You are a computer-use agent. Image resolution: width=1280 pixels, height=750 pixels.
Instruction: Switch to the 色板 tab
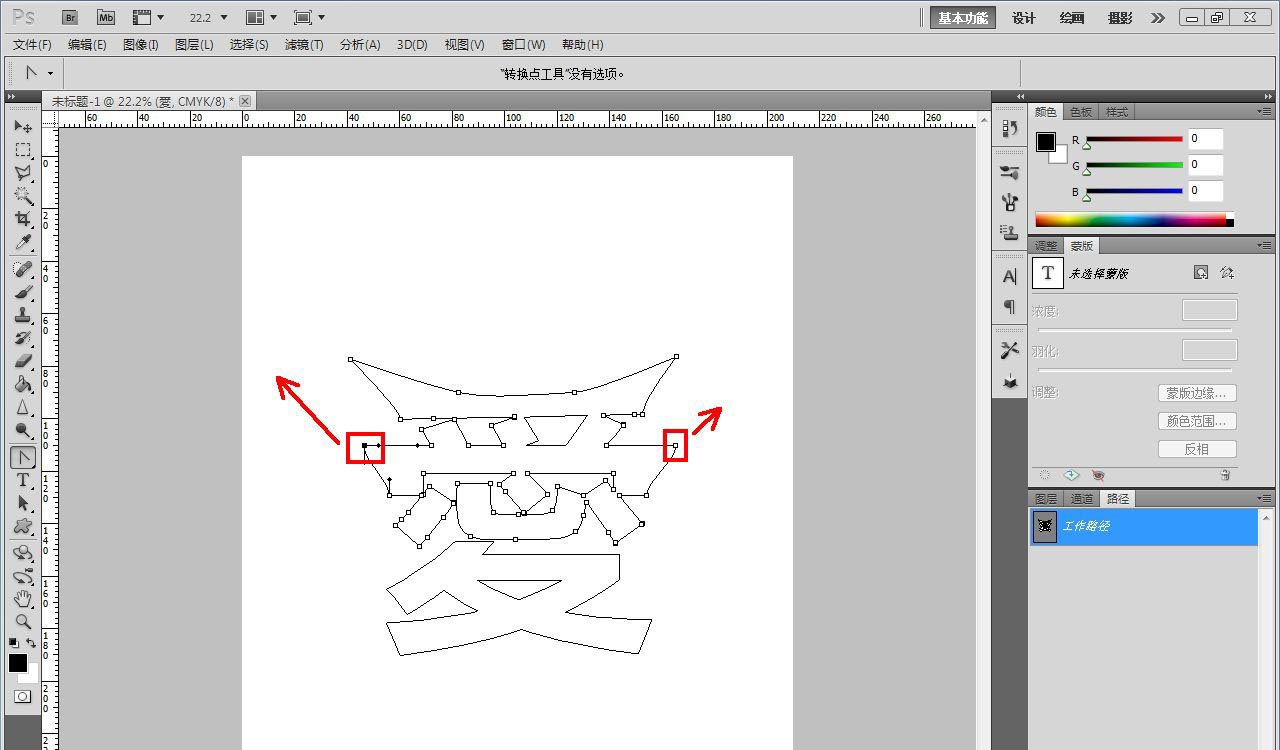[1080, 112]
